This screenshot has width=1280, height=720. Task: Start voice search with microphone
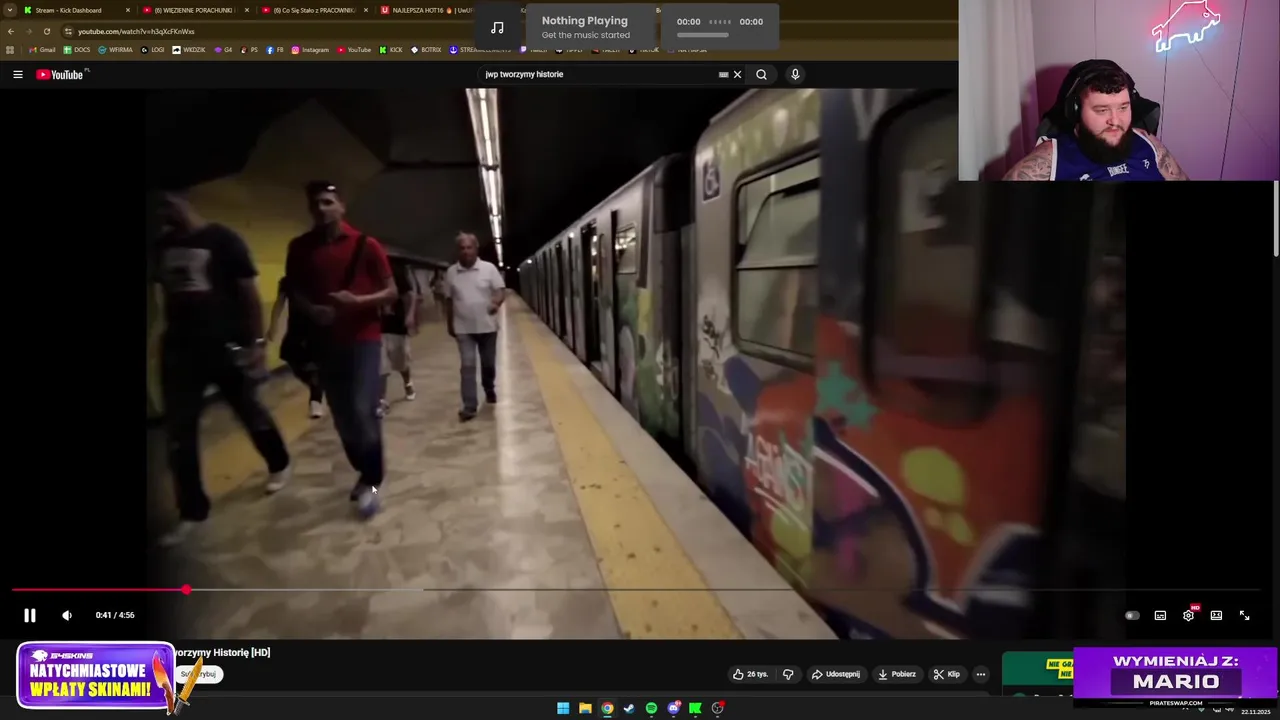point(795,74)
